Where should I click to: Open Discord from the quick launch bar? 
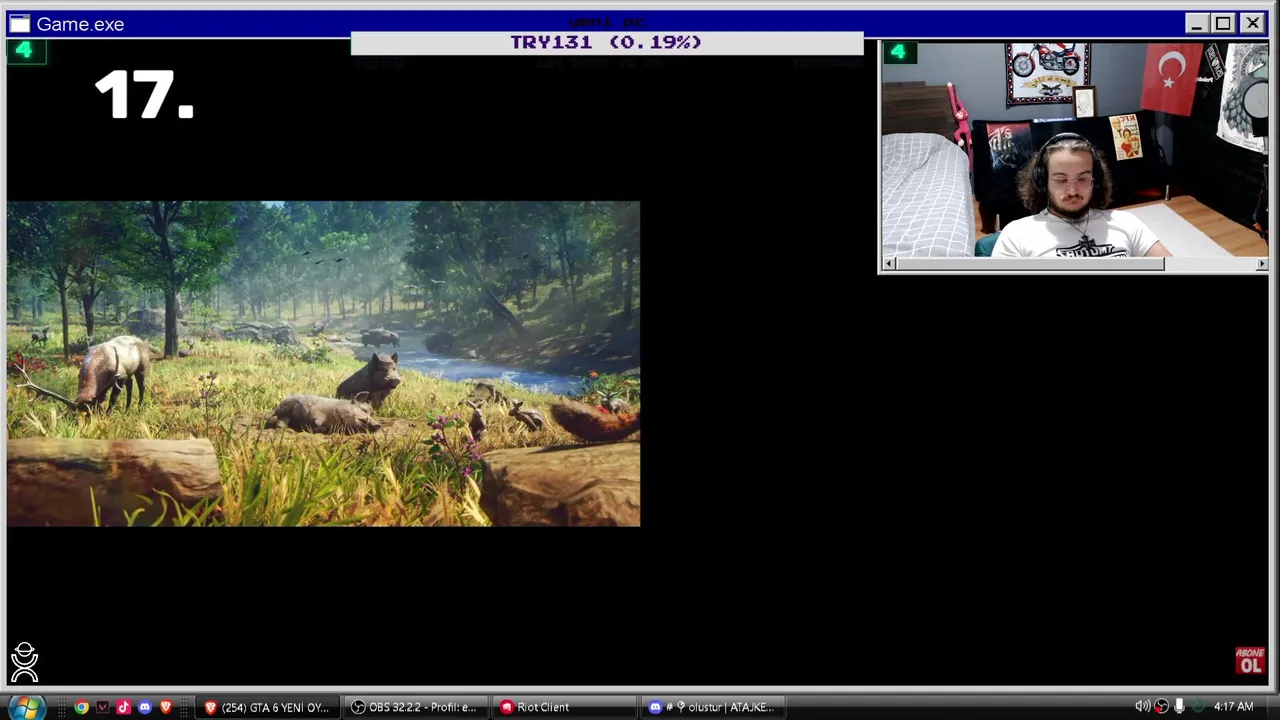point(144,707)
